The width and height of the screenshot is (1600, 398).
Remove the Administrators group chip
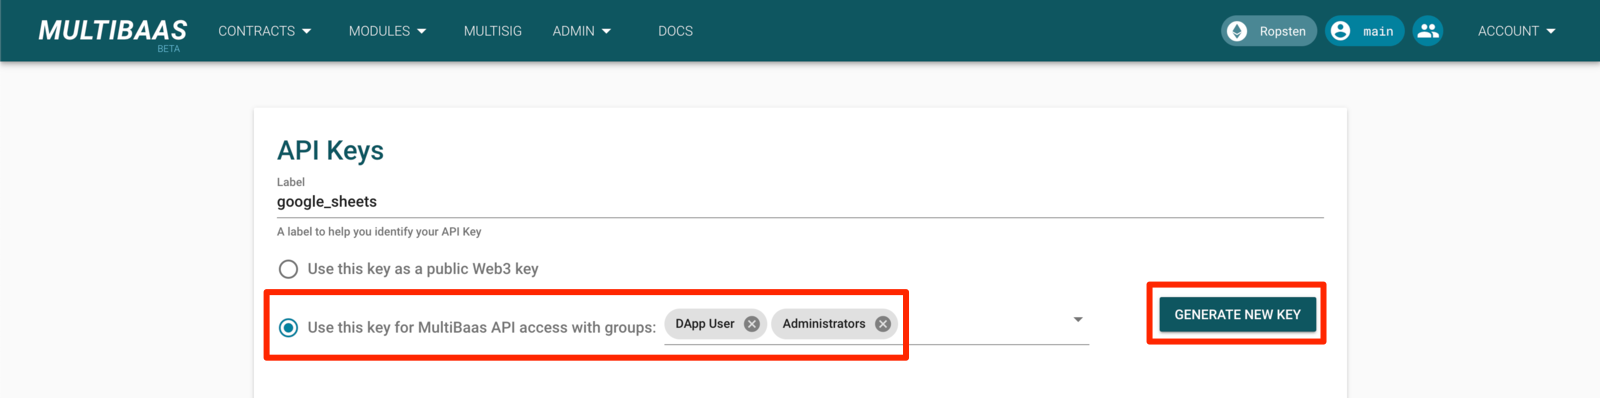[x=883, y=324]
